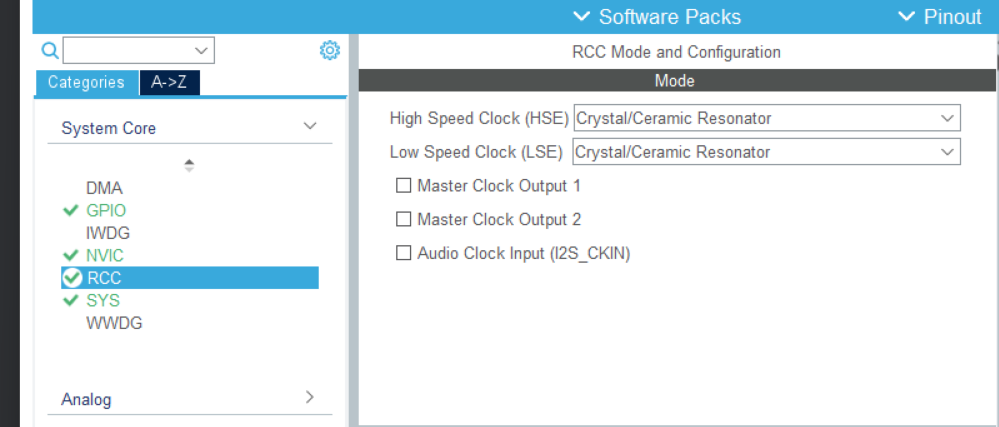Collapse the System Core category
Screen dimensions: 999x427
[x=310, y=127]
